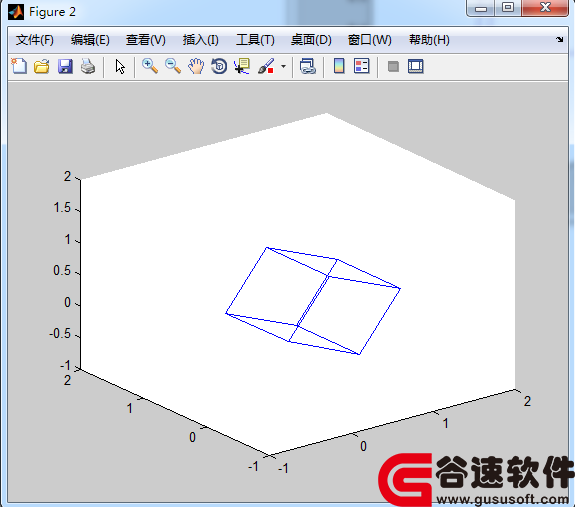Screen dimensions: 575x507
Task: Open file using folder icon
Action: (x=42, y=66)
